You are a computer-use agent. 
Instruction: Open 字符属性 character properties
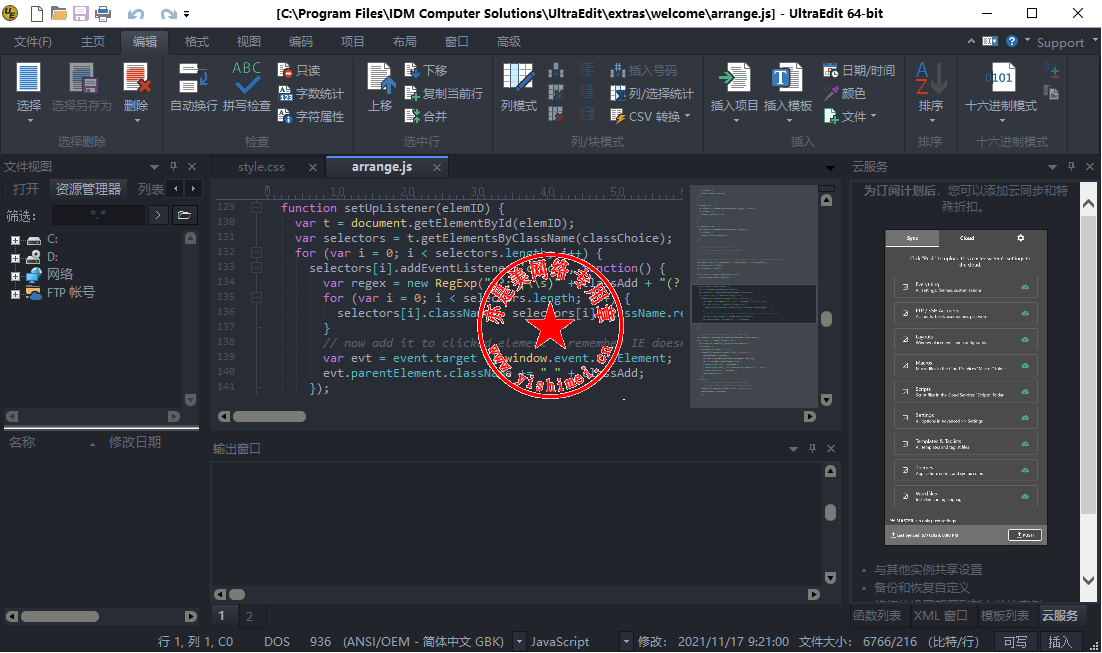[x=311, y=116]
